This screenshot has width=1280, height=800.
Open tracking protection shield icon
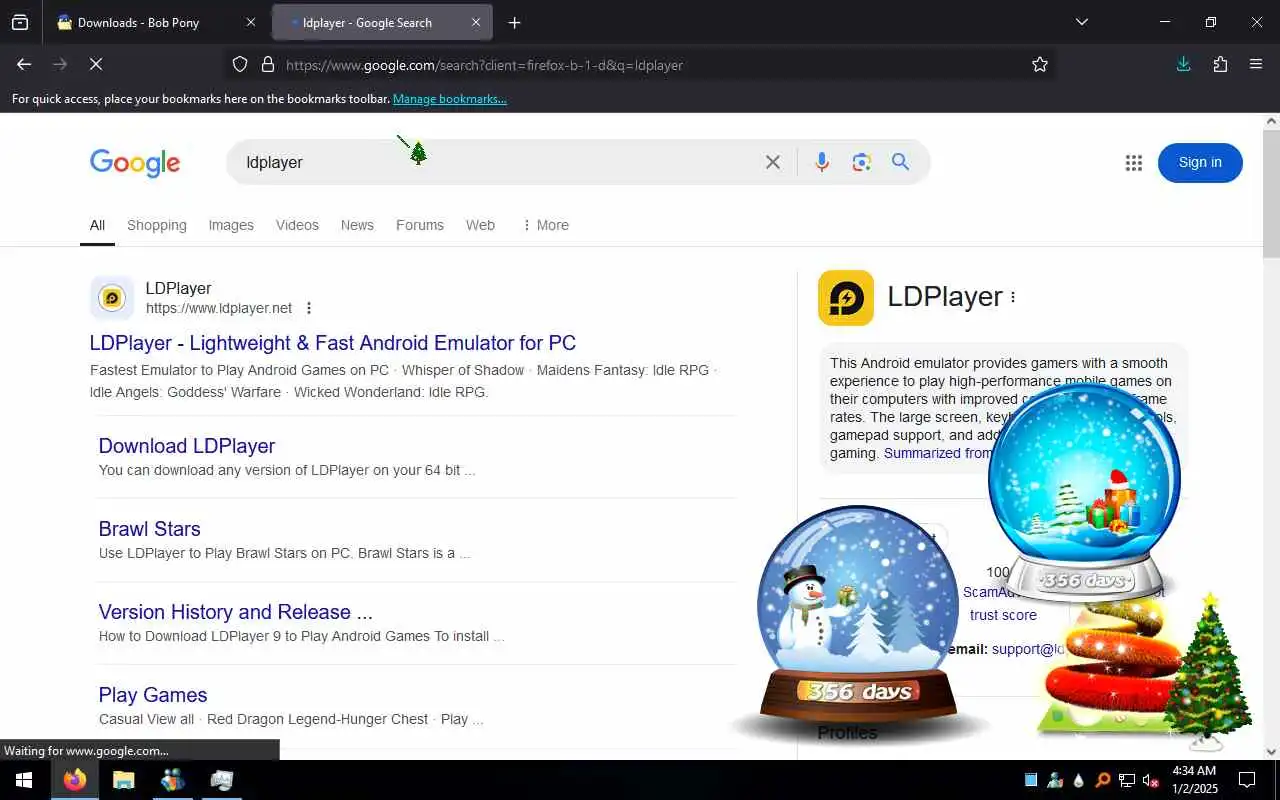click(240, 64)
